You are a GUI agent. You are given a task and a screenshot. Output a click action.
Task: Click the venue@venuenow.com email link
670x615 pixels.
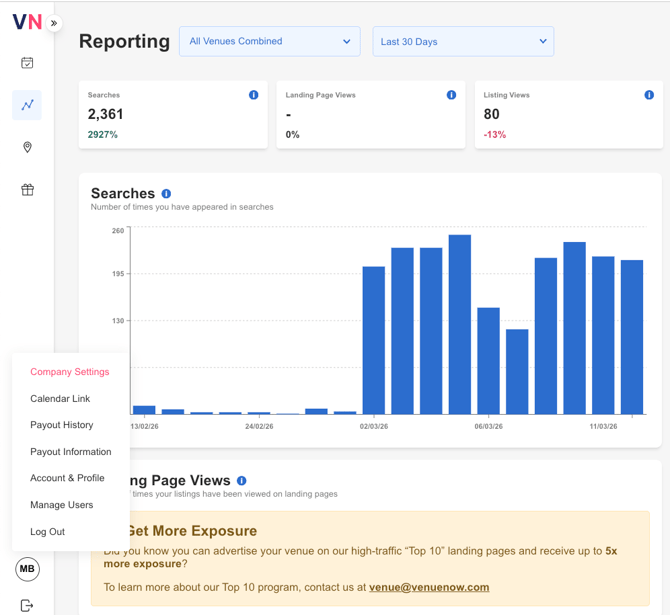tap(429, 588)
